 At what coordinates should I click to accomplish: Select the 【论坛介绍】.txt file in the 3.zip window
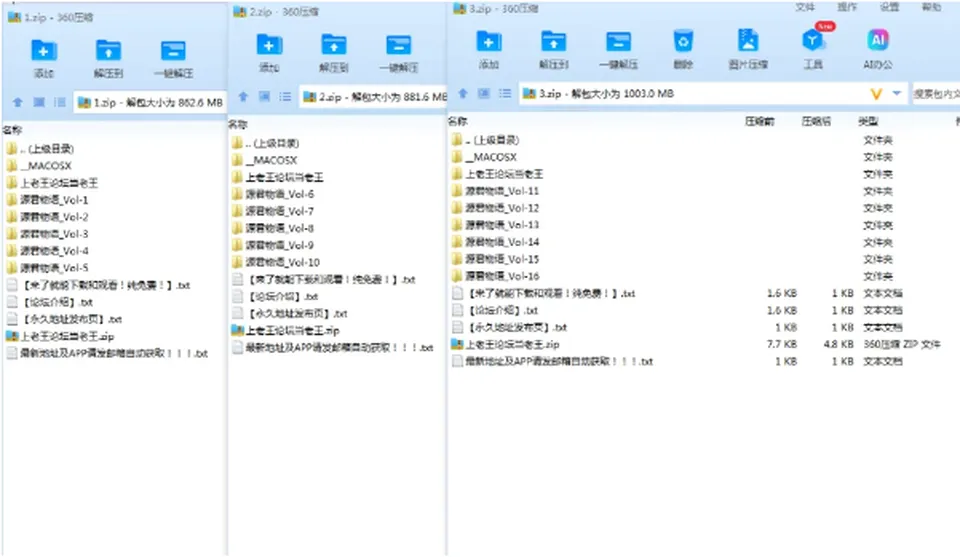495,311
